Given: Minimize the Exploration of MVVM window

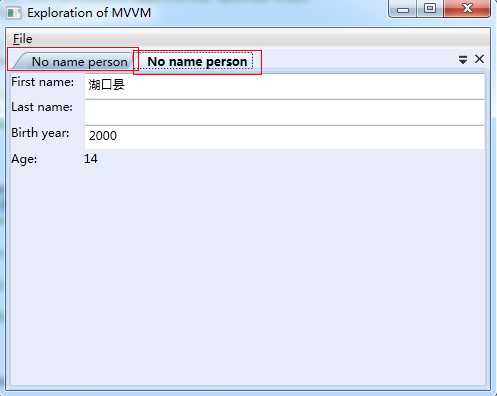Looking at the screenshot, I should tap(403, 9).
